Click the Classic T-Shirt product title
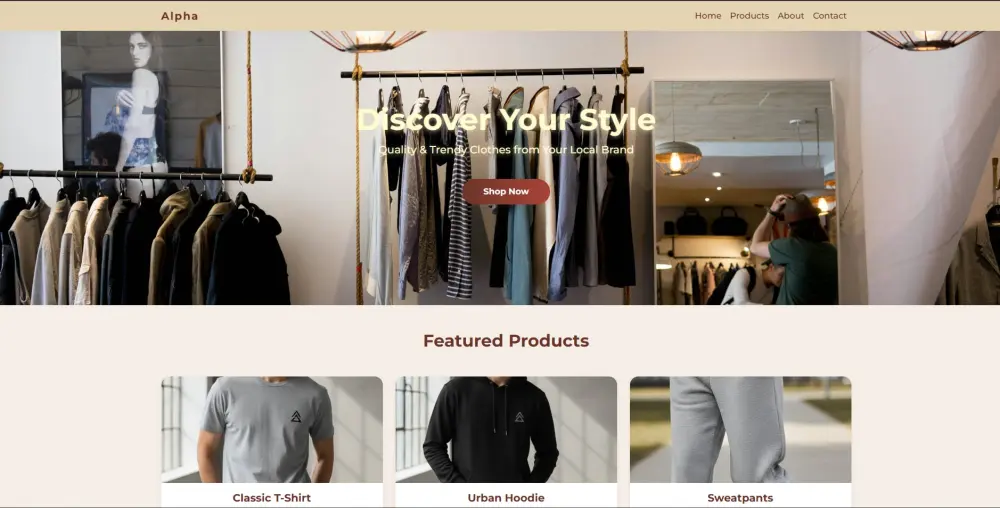 [x=272, y=498]
